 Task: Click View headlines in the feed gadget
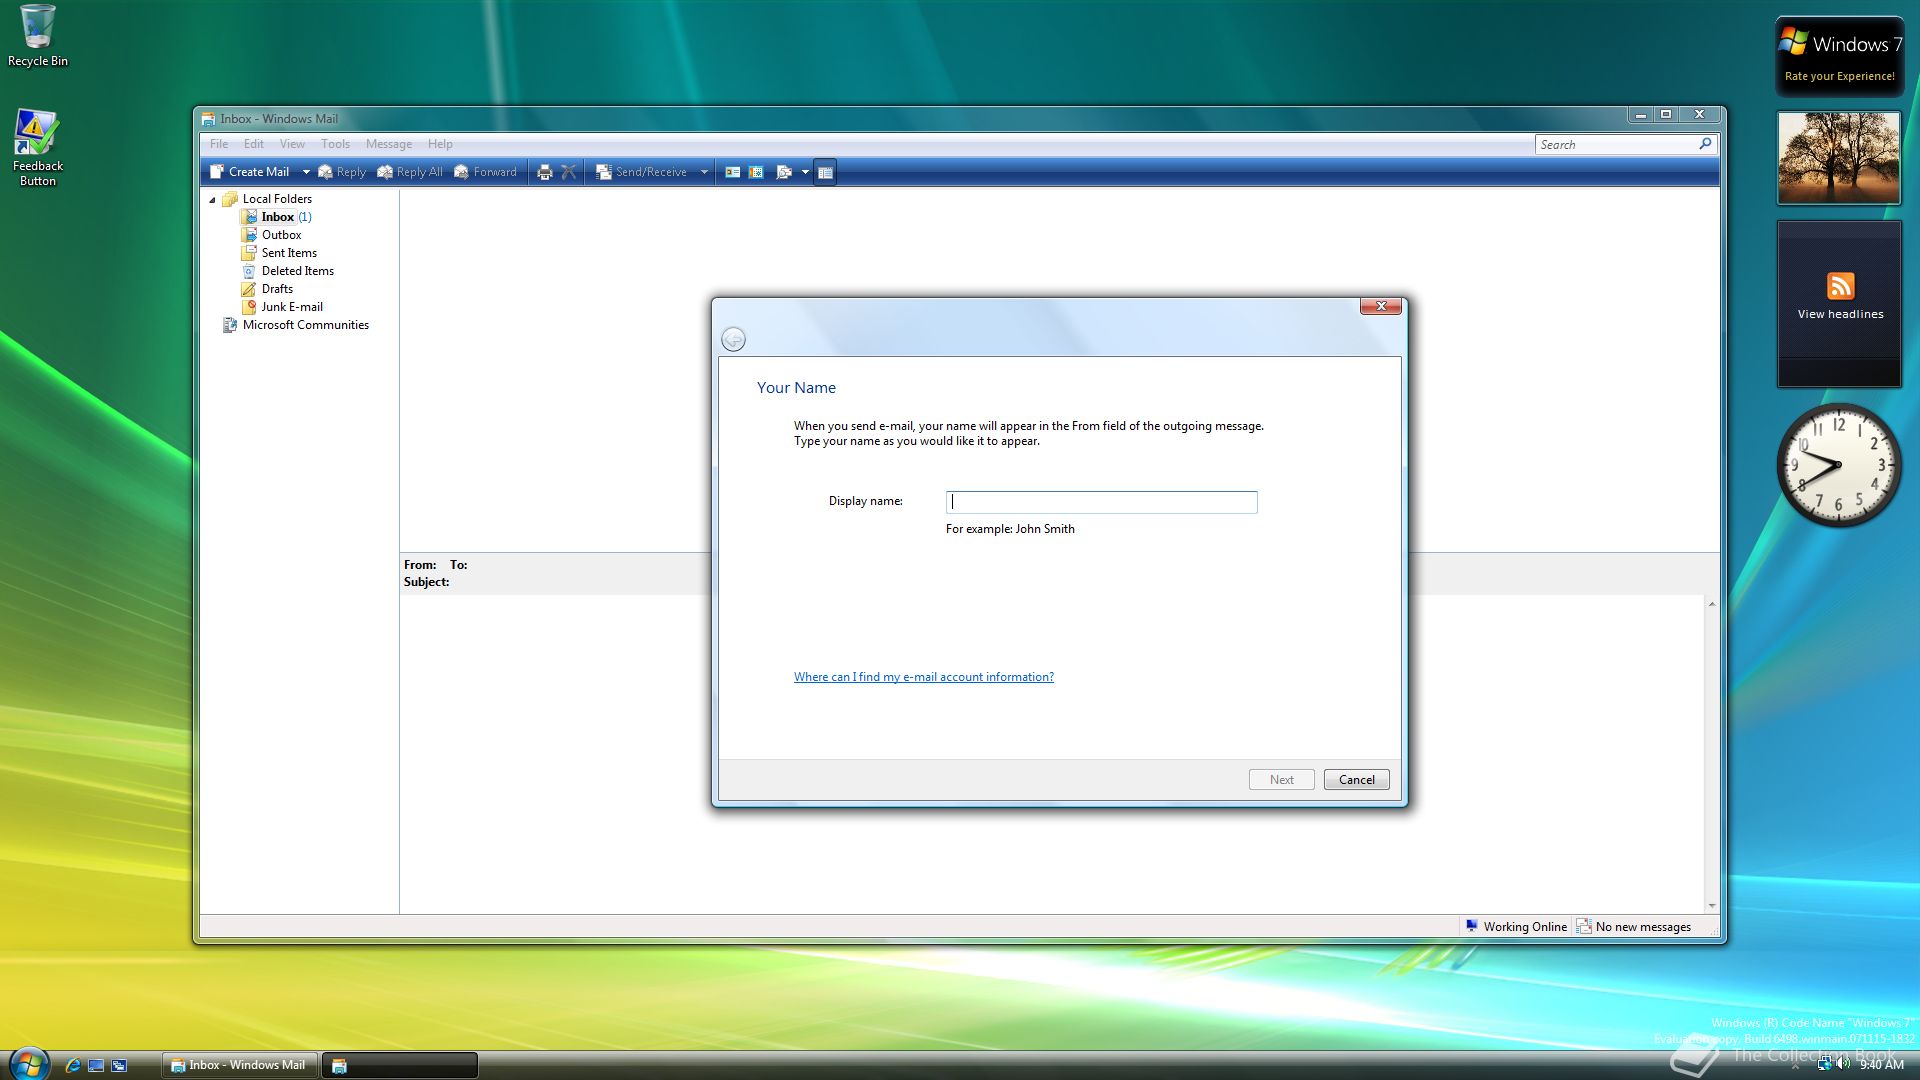pos(1840,314)
